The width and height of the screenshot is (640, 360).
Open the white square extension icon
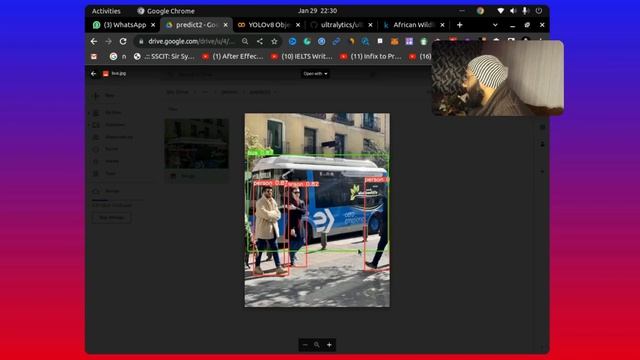(x=380, y=41)
